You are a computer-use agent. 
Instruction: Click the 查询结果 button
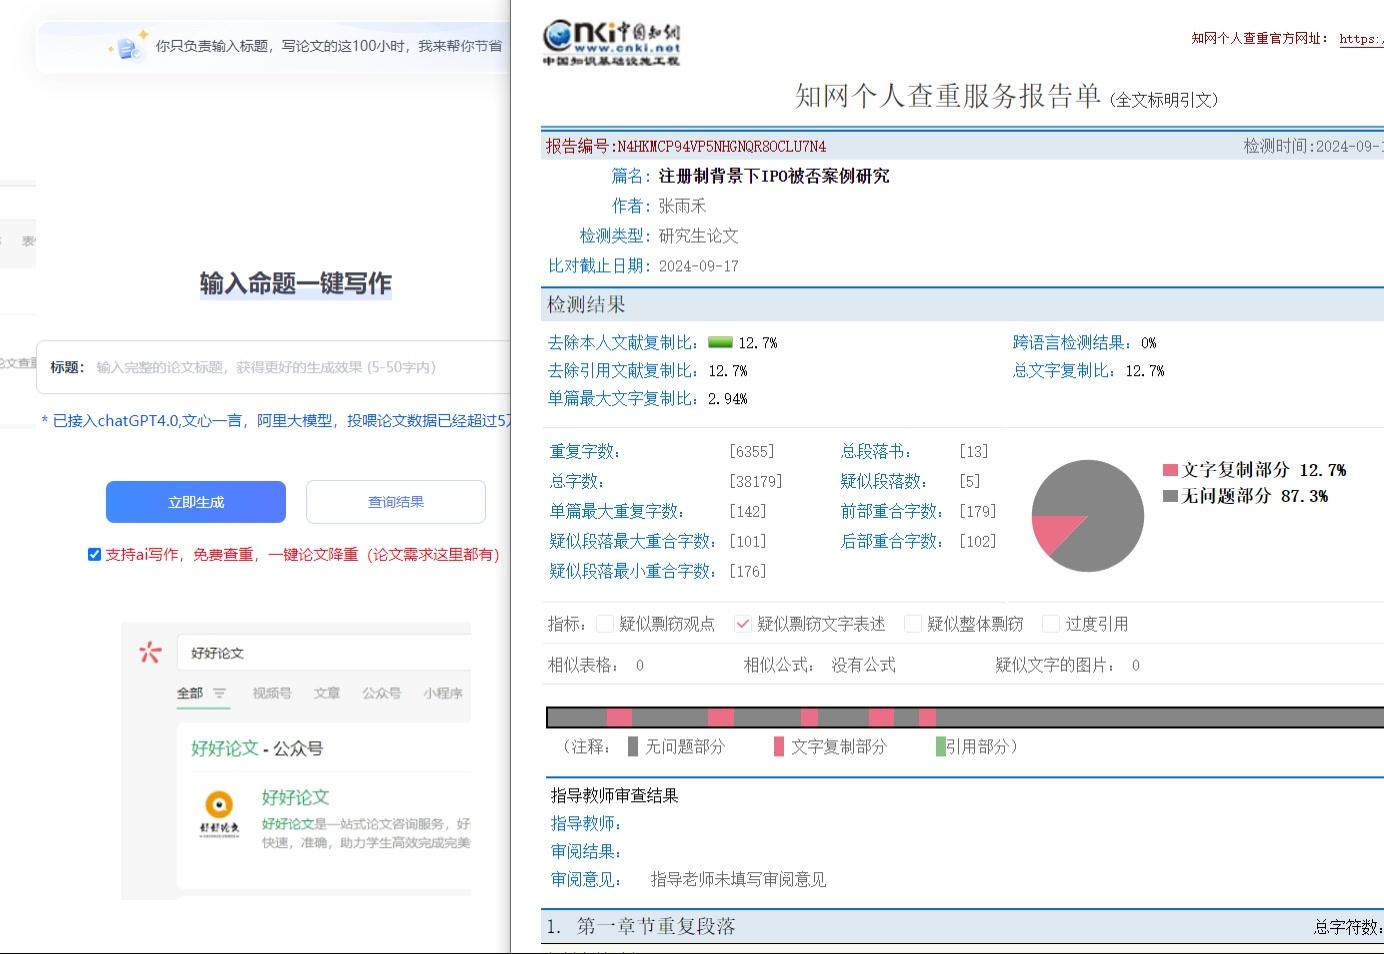(x=396, y=502)
